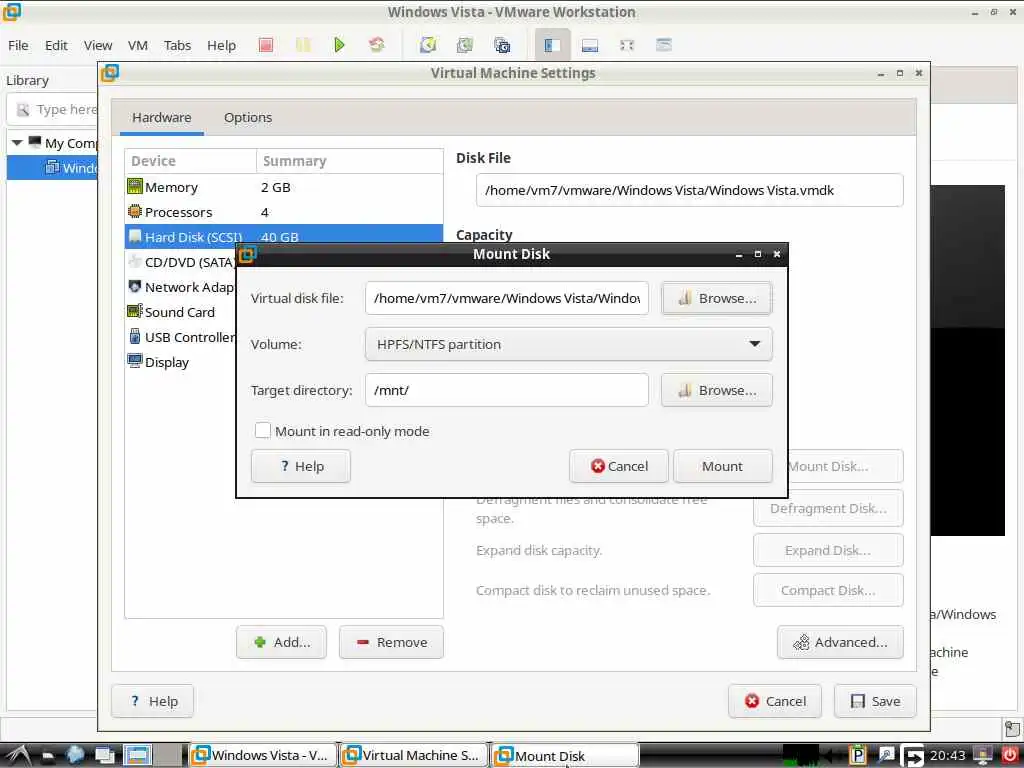Click the Device column header
The width and height of the screenshot is (1024, 768).
pyautogui.click(x=191, y=161)
